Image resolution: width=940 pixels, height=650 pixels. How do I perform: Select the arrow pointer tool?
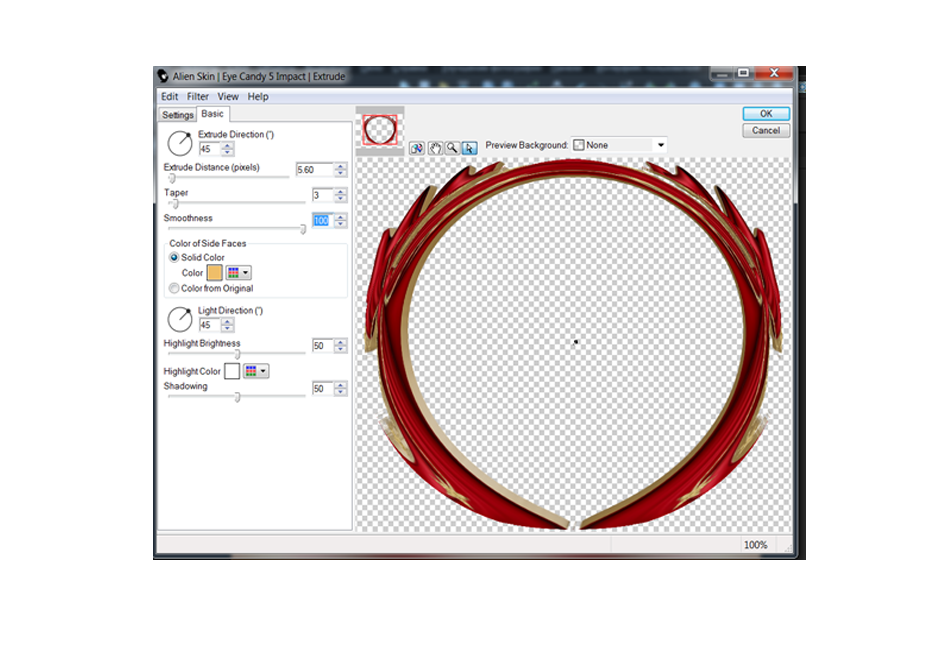(468, 148)
